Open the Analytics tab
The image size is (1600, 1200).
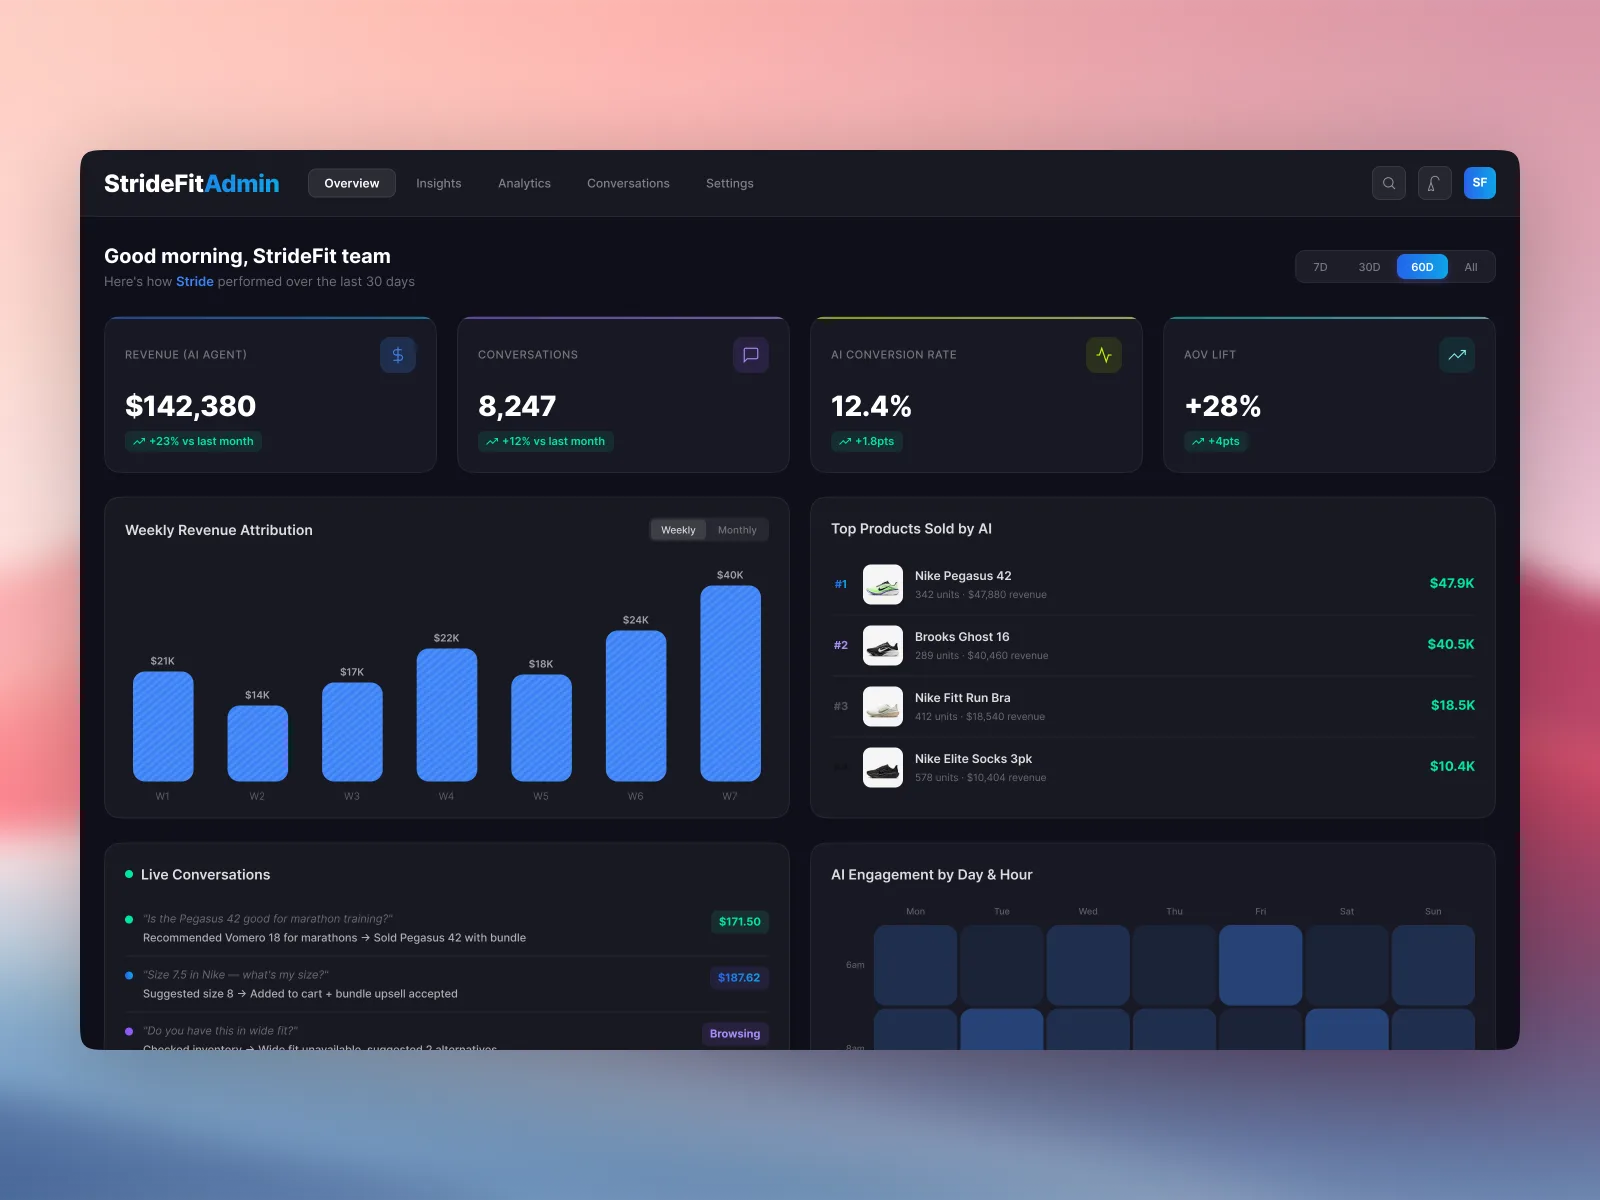(x=525, y=183)
